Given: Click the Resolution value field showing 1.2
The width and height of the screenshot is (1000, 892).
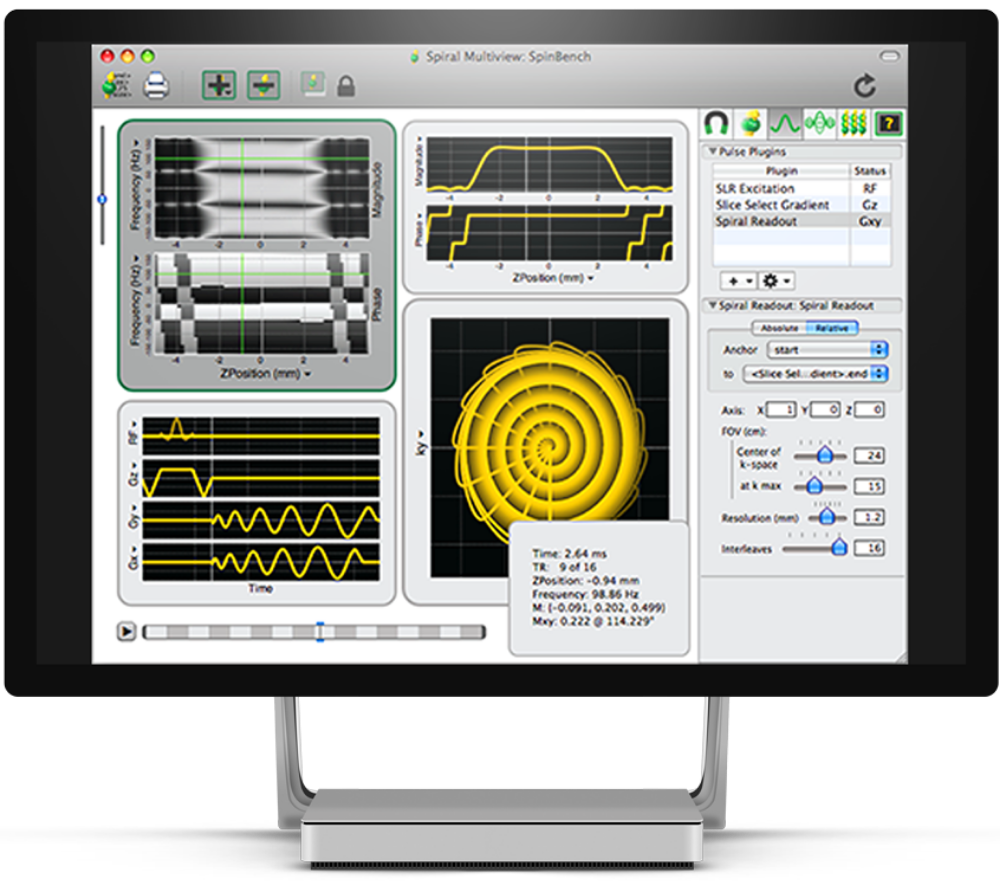Looking at the screenshot, I should 869,517.
